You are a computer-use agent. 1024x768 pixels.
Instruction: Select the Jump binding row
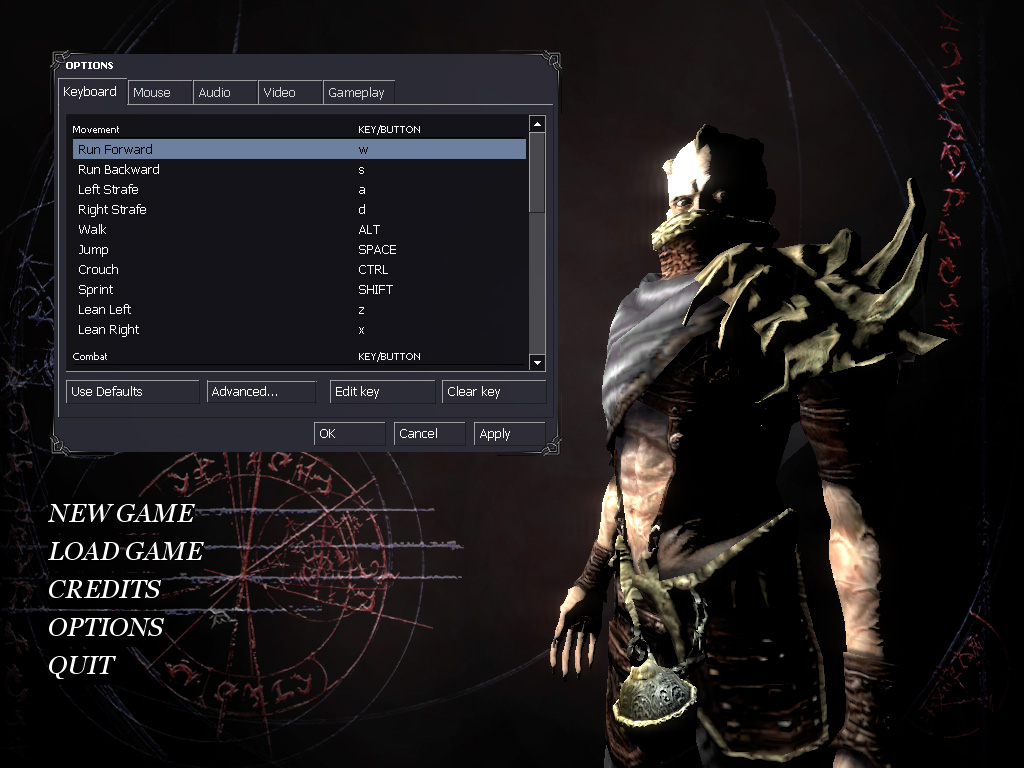pyautogui.click(x=299, y=249)
